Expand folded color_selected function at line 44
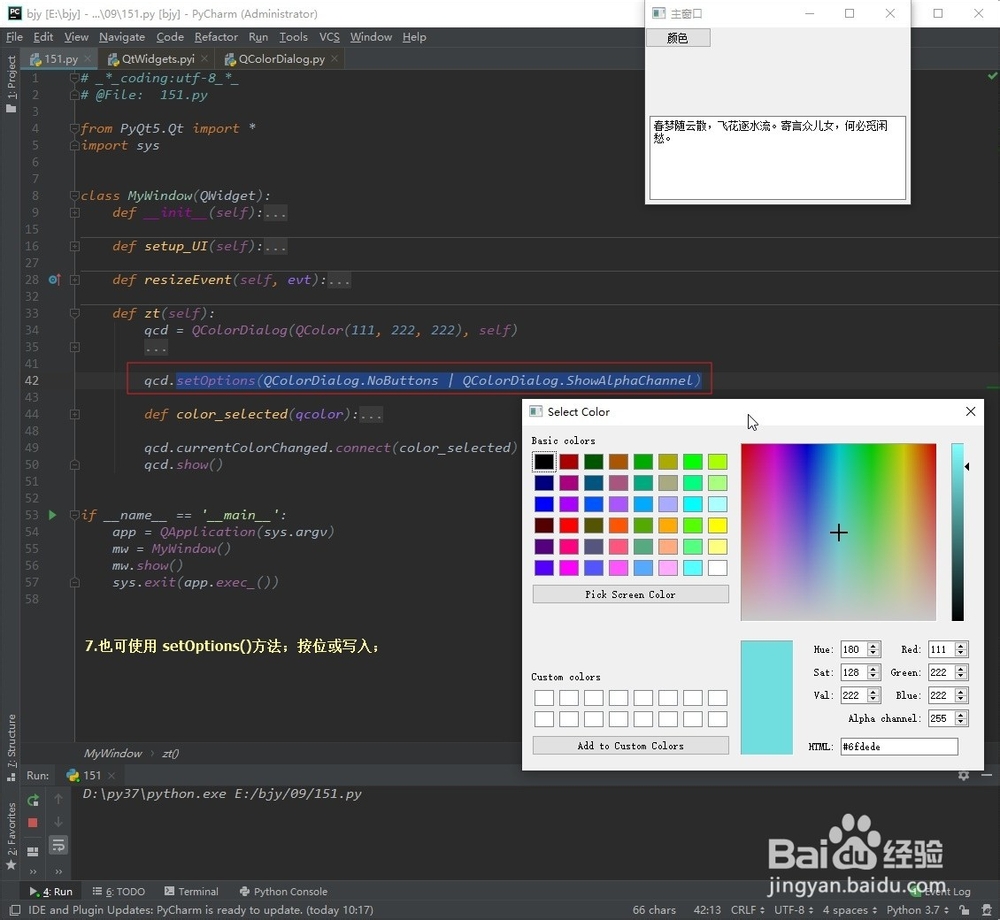The height and width of the screenshot is (920, 1000). tap(75, 414)
